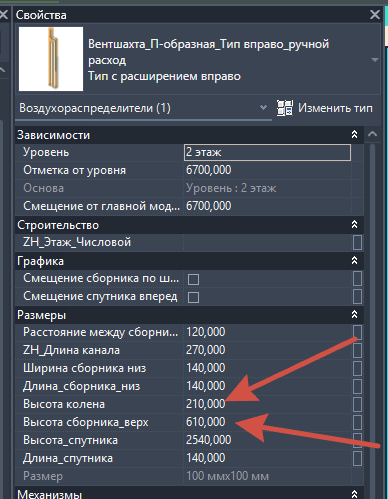388x499 pixels.
Task: Click the associate button for Высота колена
Action: (357, 404)
